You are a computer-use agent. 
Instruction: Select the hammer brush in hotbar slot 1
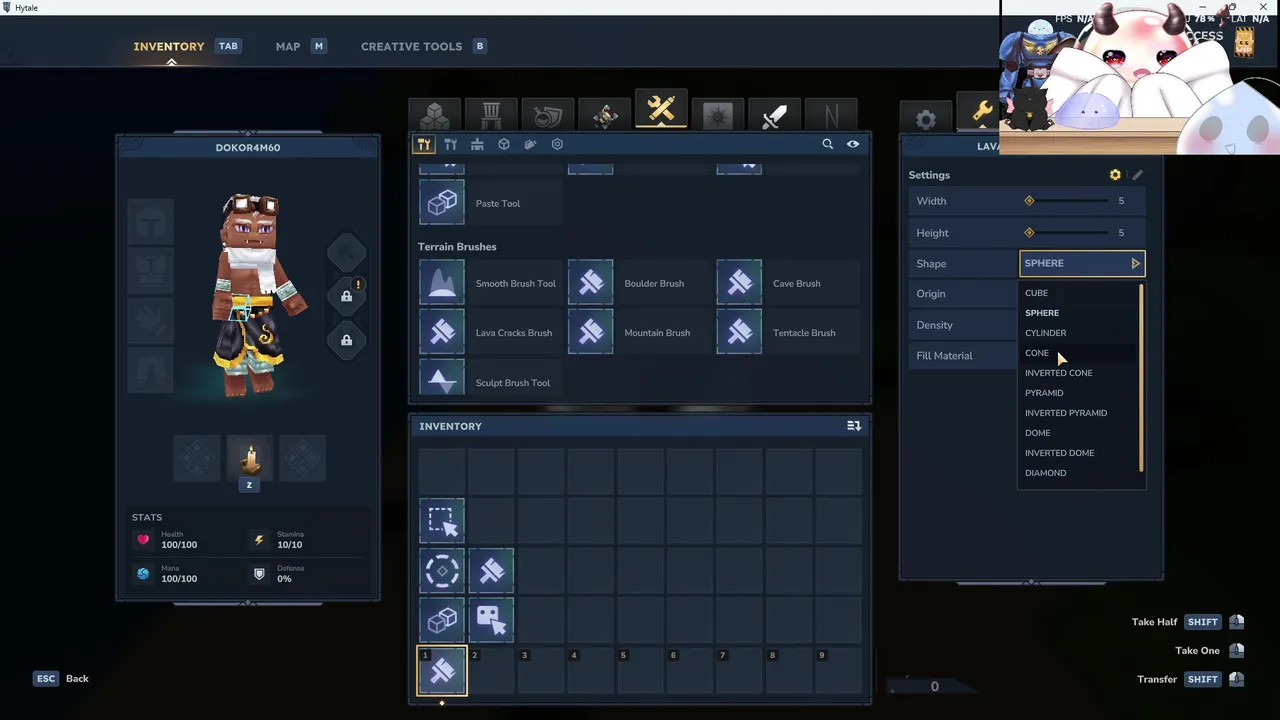pyautogui.click(x=442, y=670)
